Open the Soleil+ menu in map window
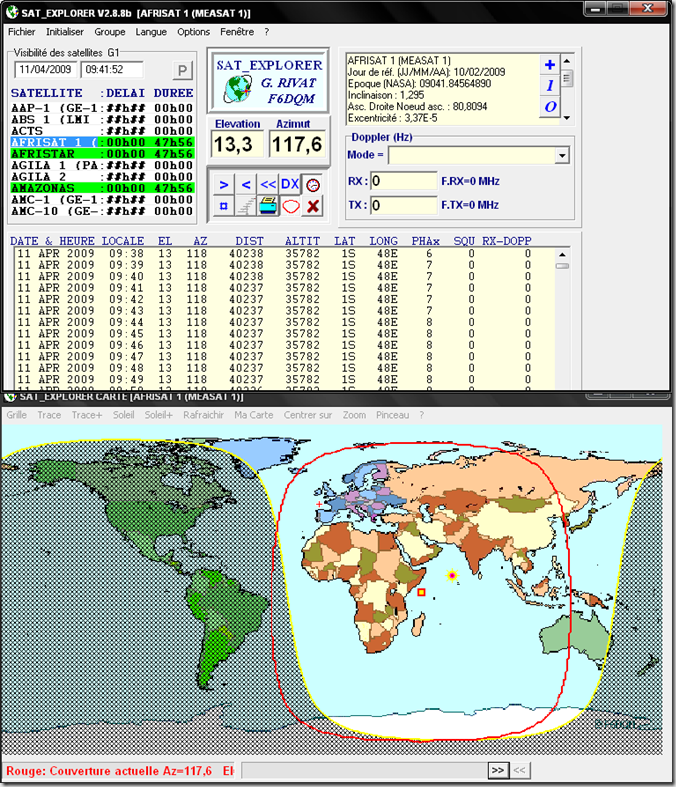 point(159,415)
